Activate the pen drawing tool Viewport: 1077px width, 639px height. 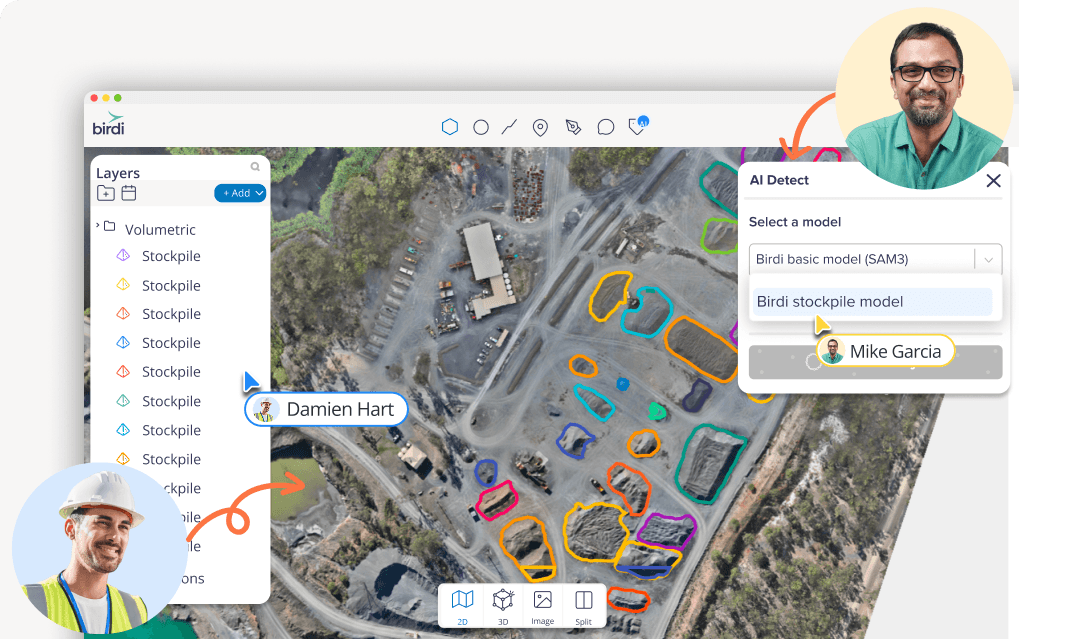point(573,127)
